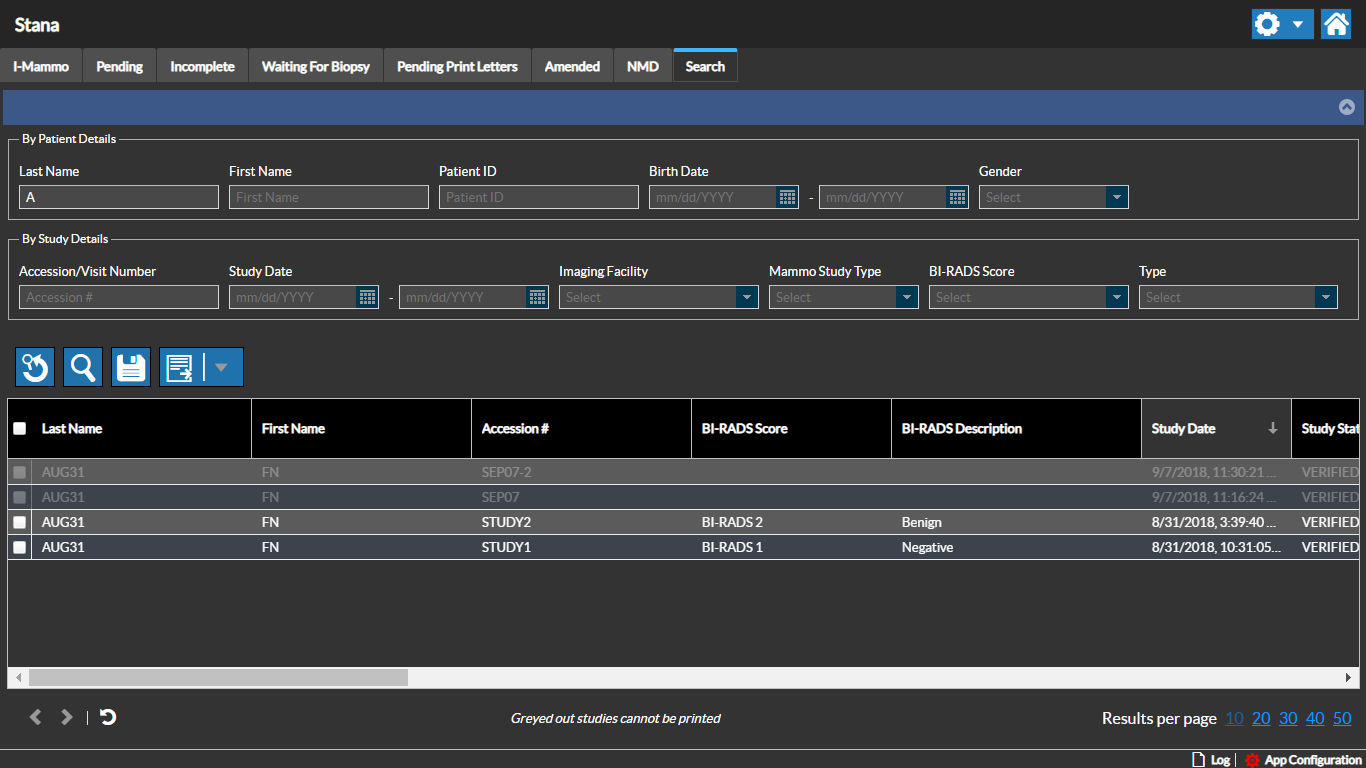1366x768 pixels.
Task: Check the select-all header checkbox
Action: click(x=20, y=429)
